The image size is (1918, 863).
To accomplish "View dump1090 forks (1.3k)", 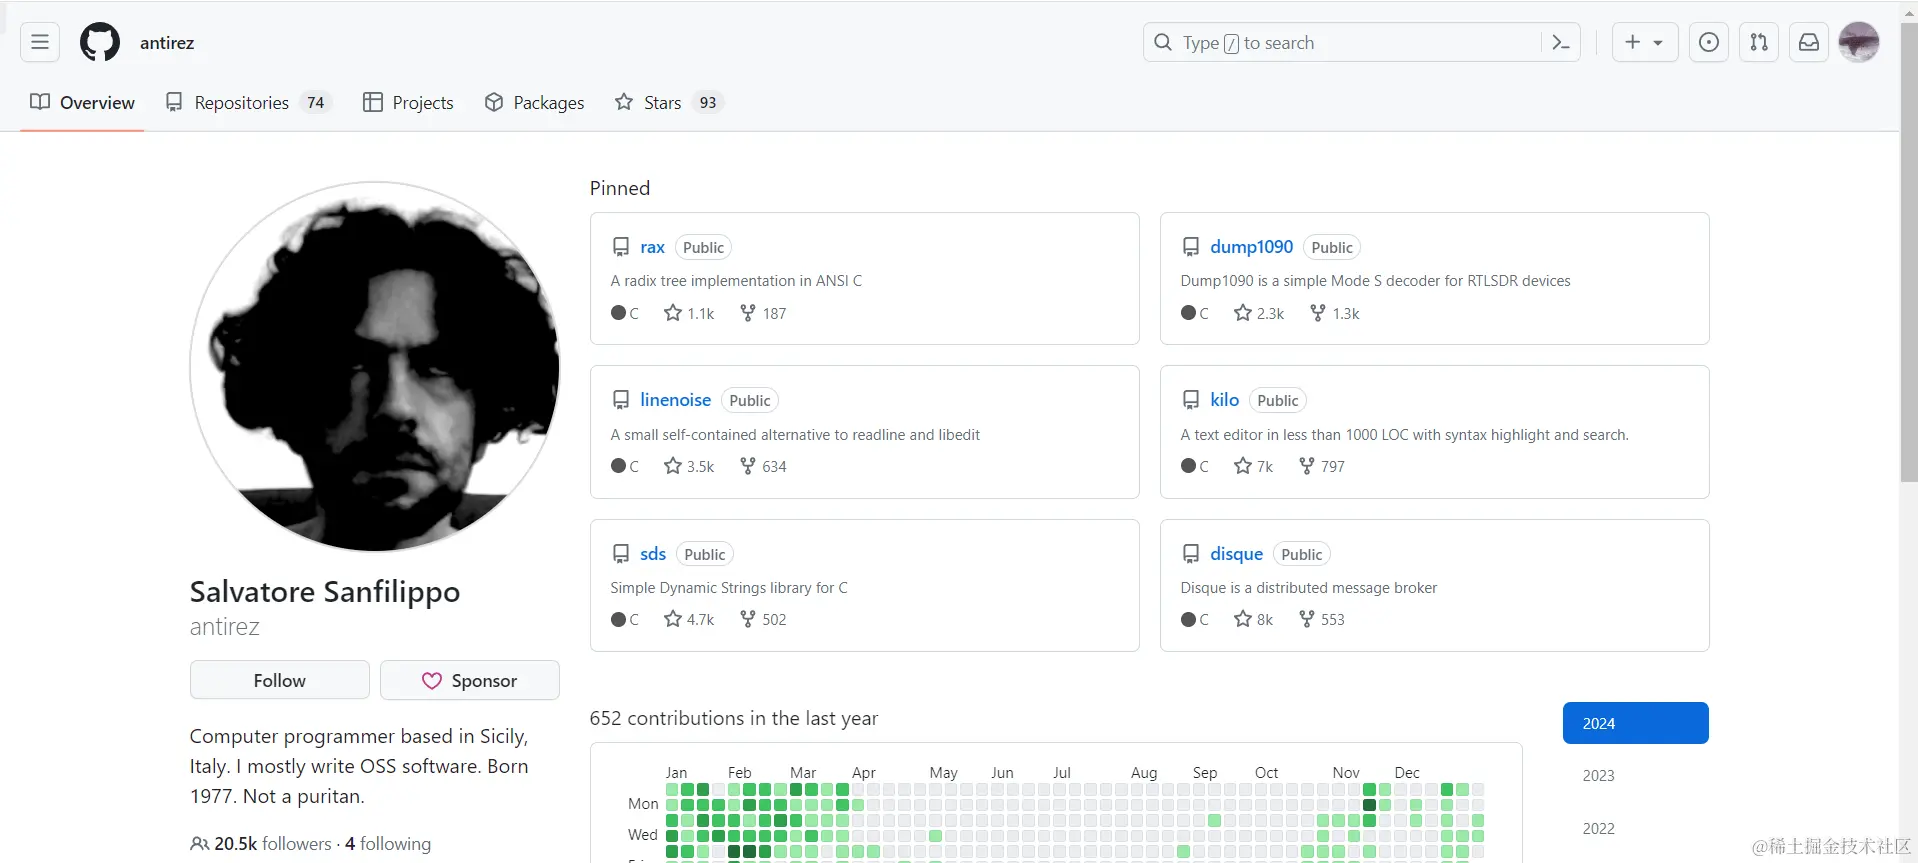I will [1335, 313].
